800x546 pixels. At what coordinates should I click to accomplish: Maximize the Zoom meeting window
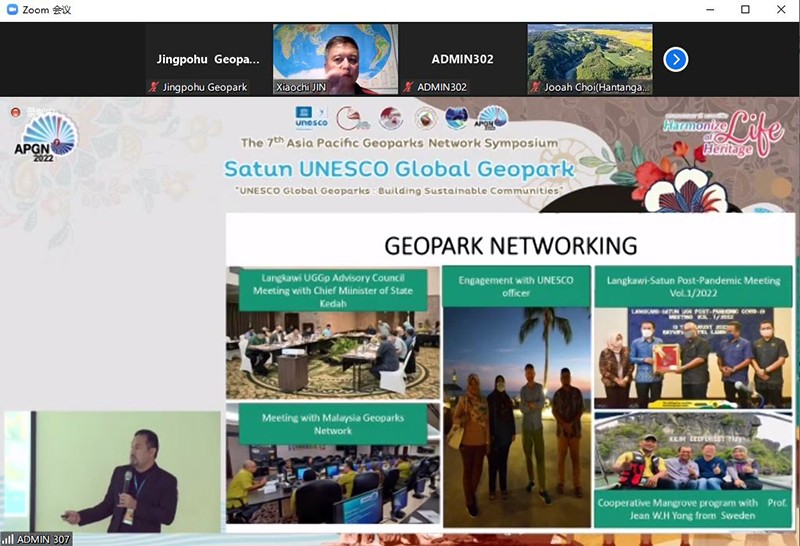pos(745,10)
